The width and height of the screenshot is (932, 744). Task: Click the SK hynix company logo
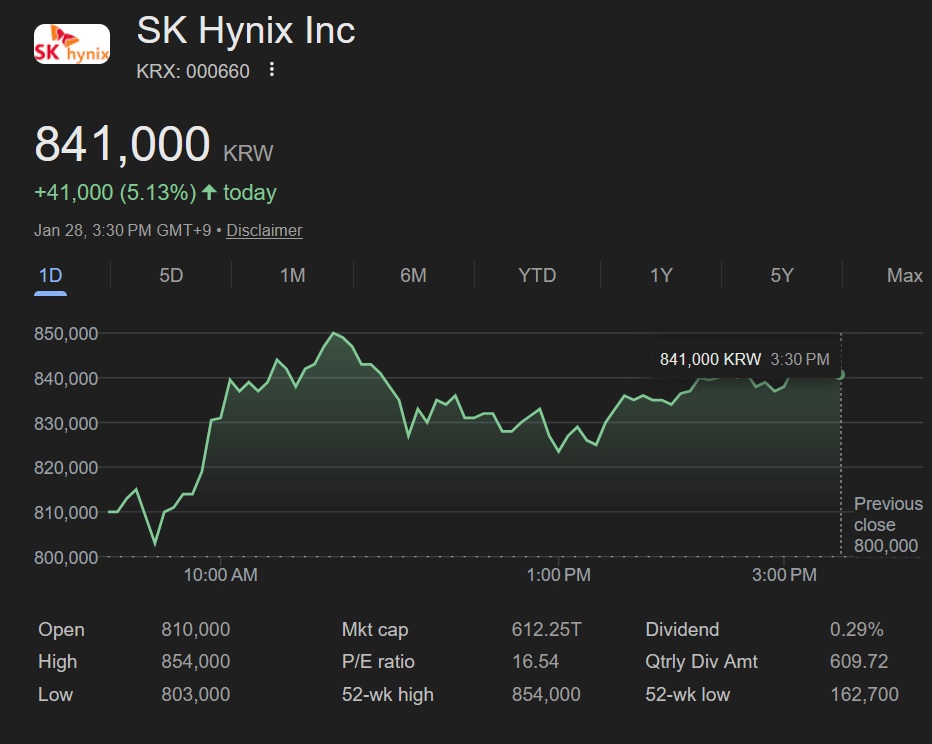(x=72, y=45)
